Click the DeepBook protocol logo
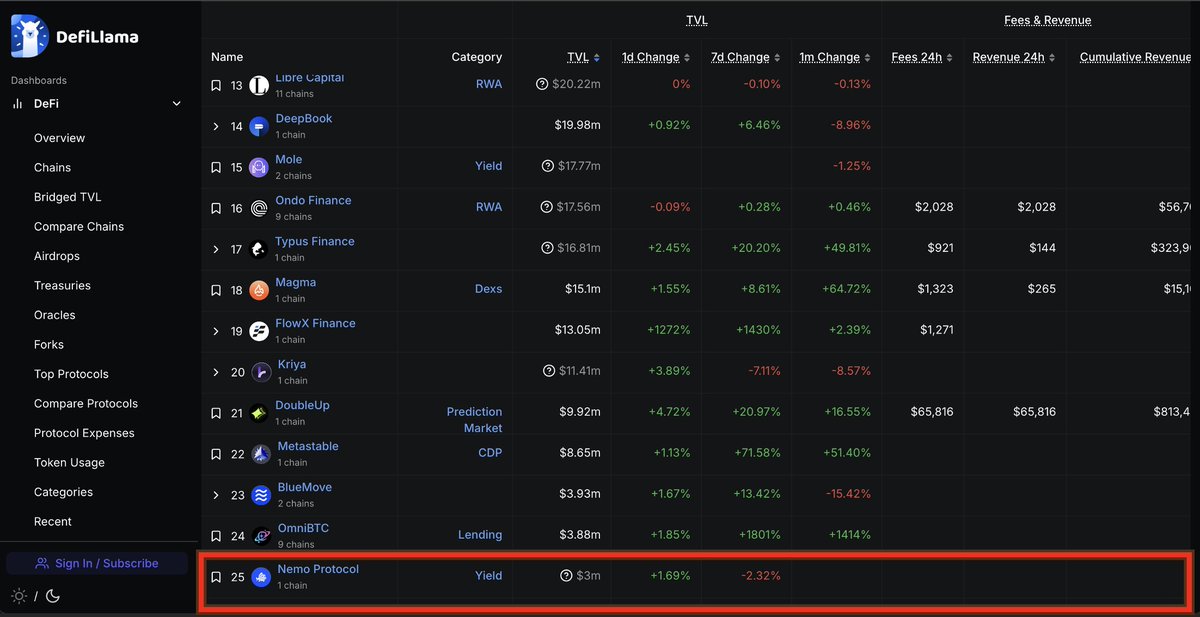Viewport: 1200px width, 617px height. pyautogui.click(x=259, y=126)
